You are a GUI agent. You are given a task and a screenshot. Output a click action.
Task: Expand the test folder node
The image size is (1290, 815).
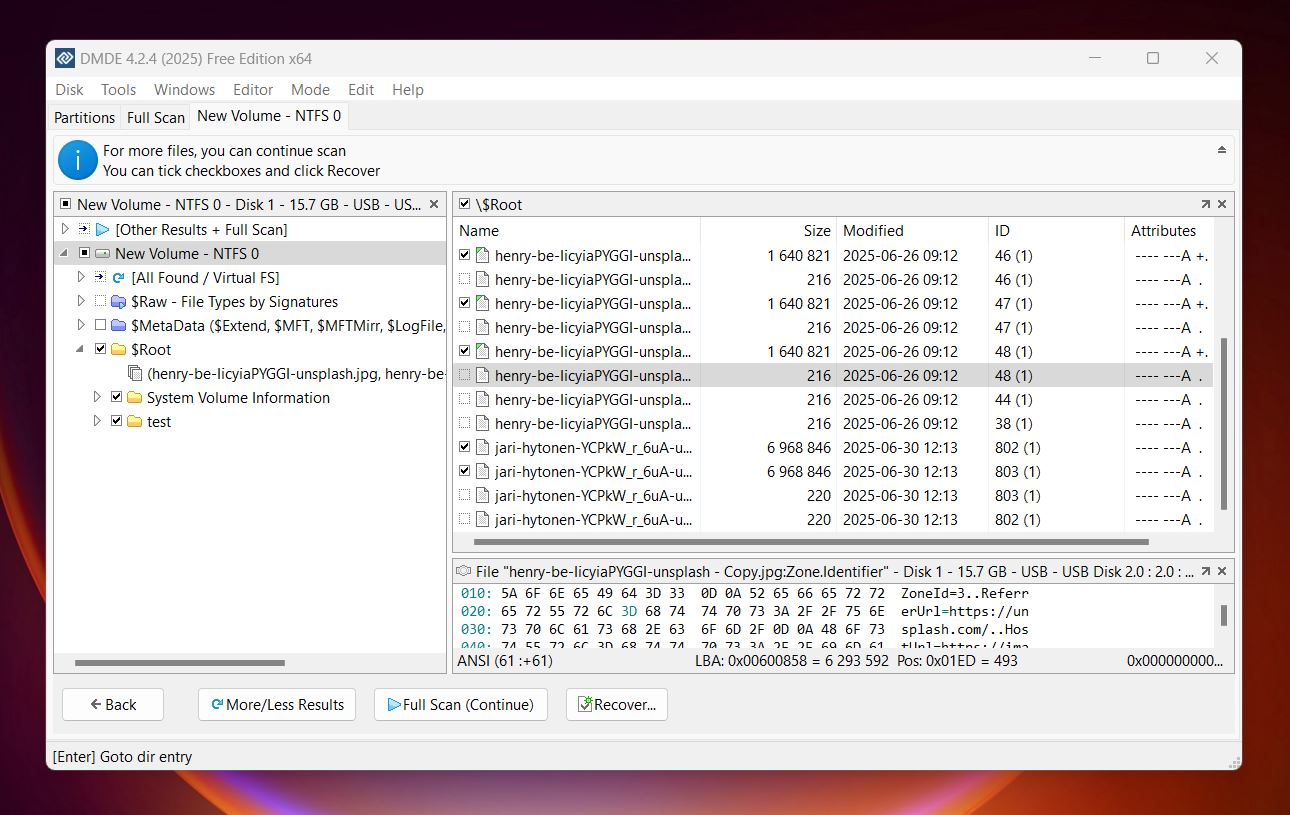tap(98, 421)
